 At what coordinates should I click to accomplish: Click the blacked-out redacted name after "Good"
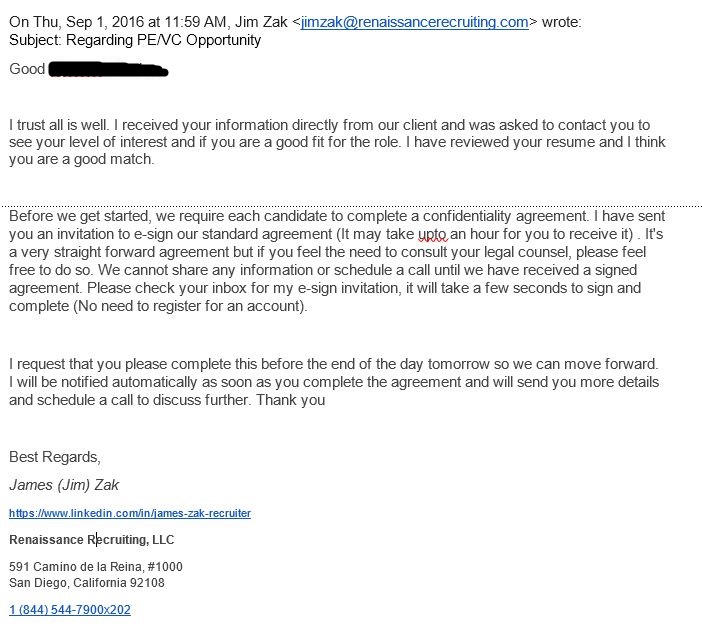coord(107,70)
